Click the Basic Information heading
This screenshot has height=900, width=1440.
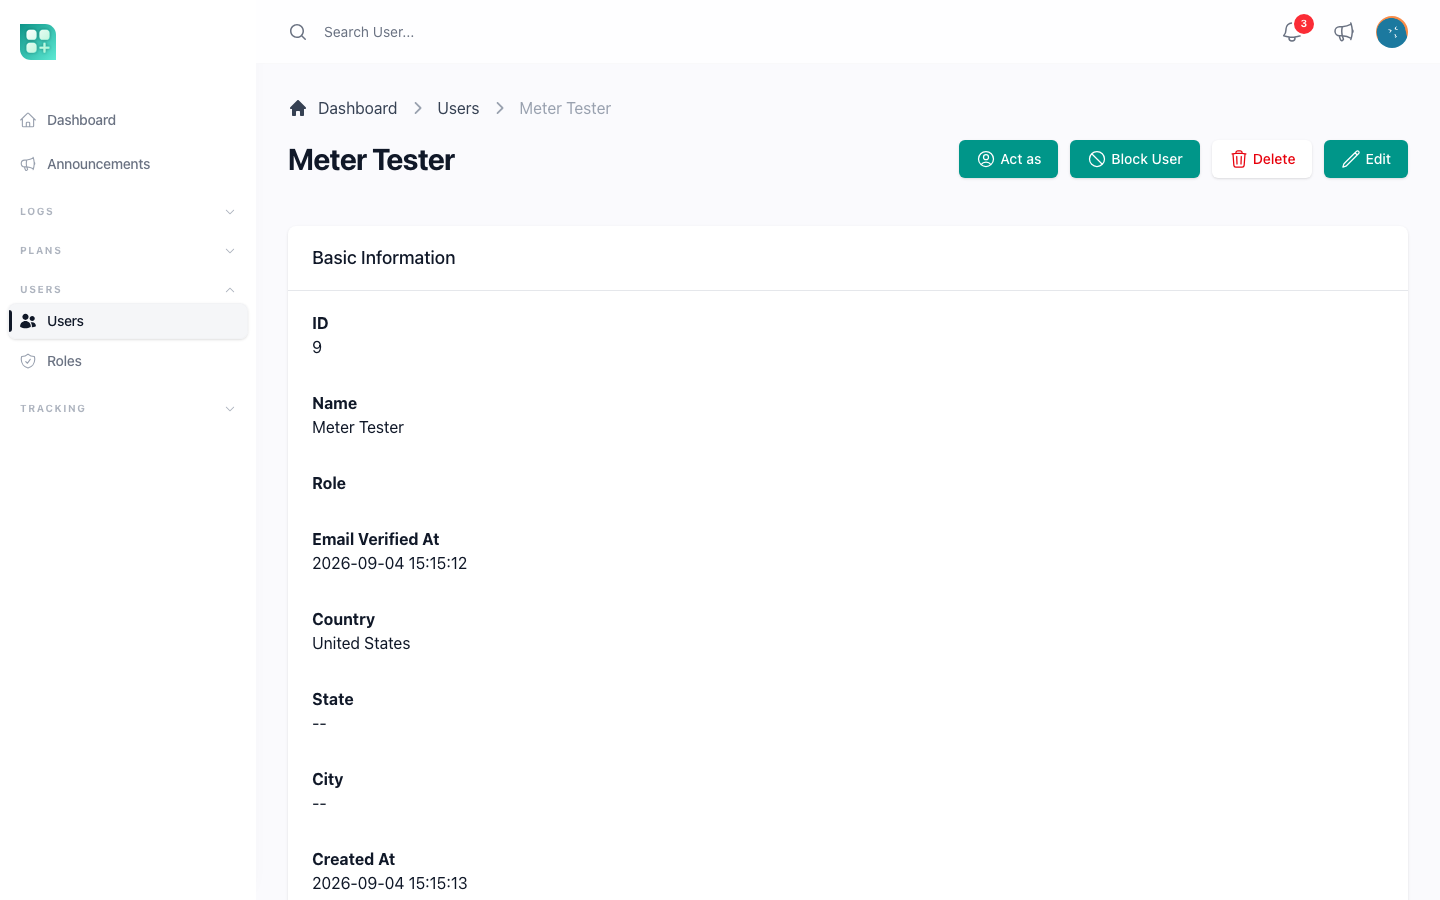pos(383,258)
